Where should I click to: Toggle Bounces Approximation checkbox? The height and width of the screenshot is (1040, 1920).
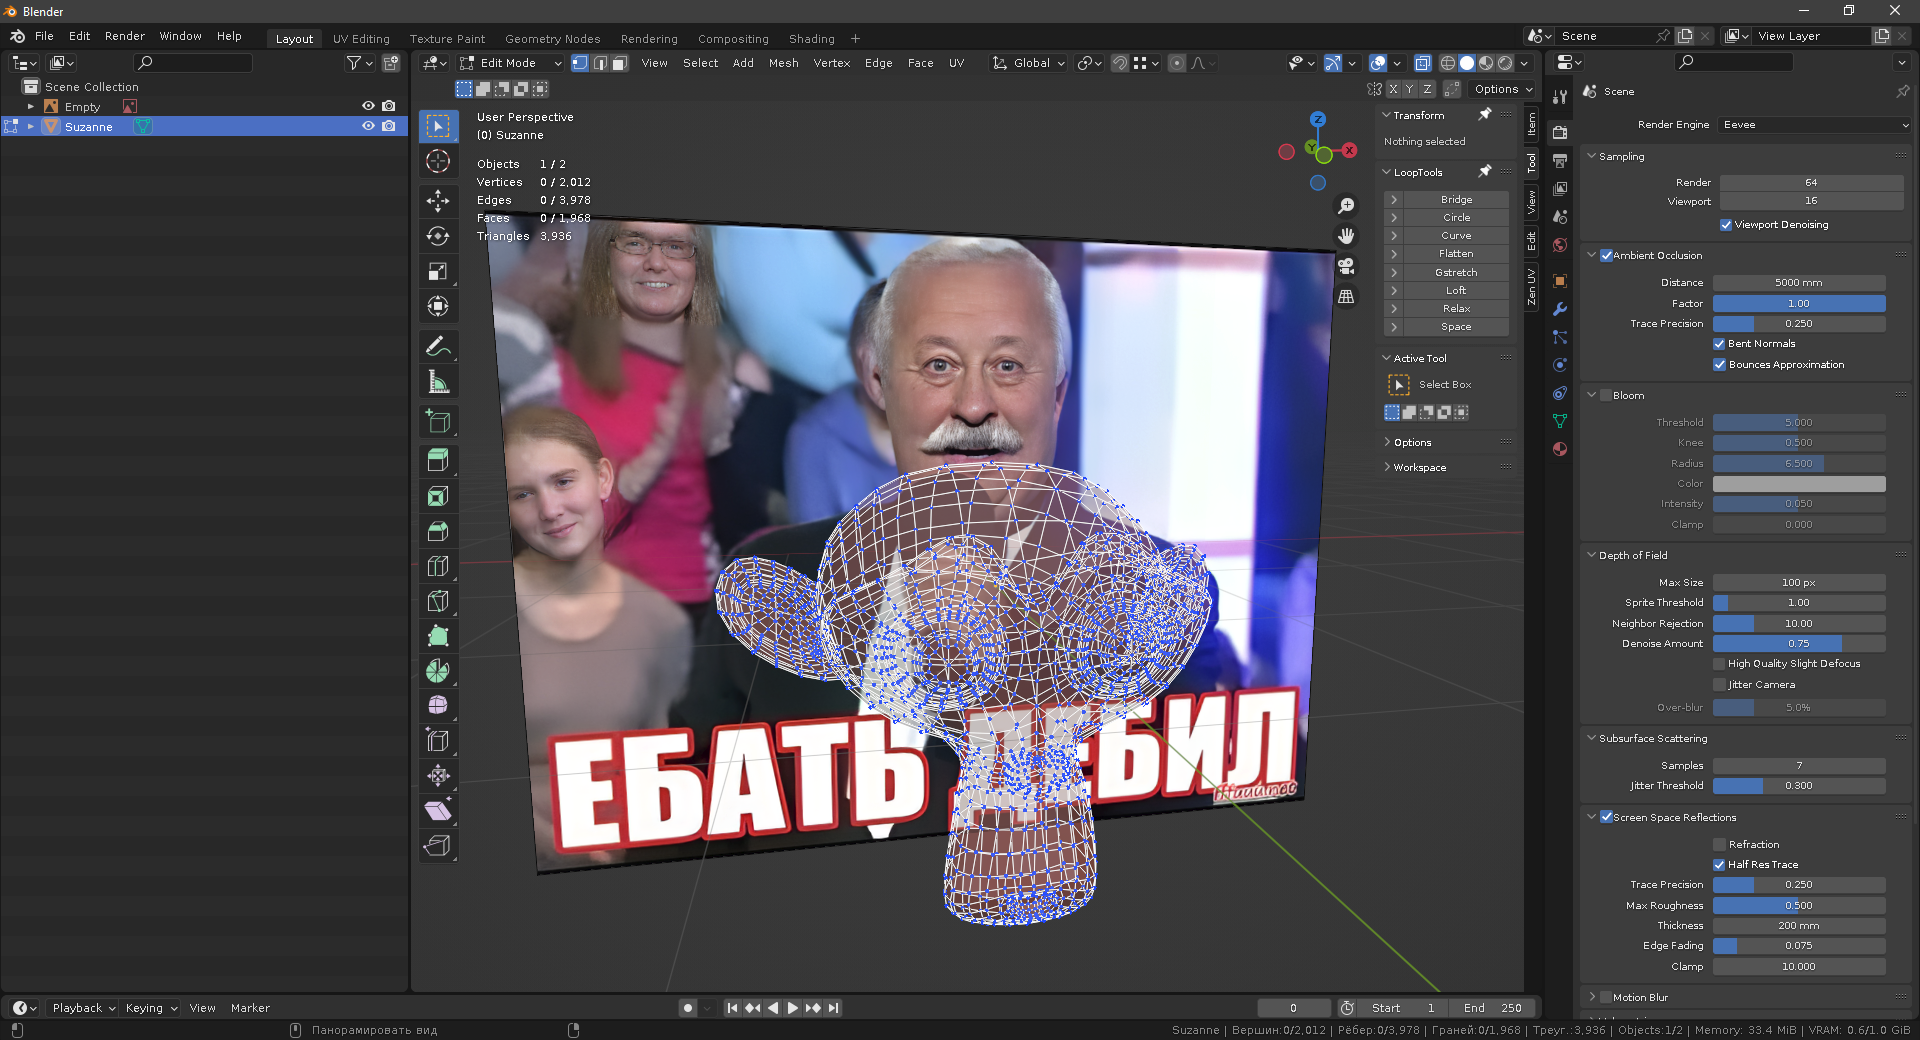tap(1720, 365)
